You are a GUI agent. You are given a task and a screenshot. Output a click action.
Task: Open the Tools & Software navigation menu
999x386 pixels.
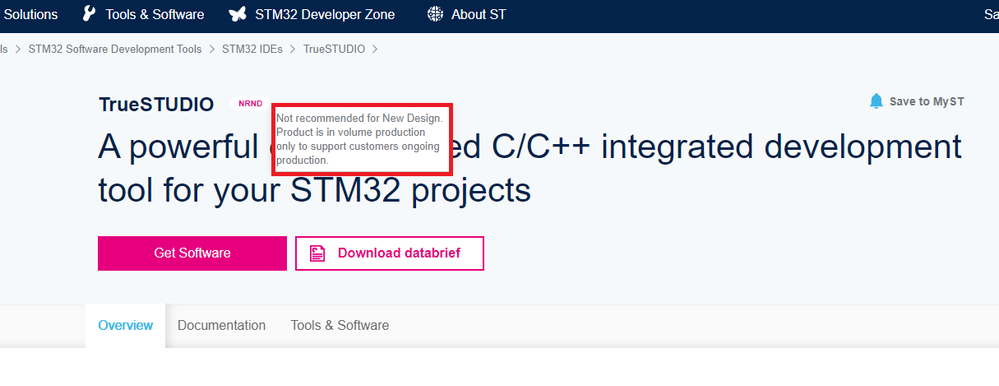[155, 14]
